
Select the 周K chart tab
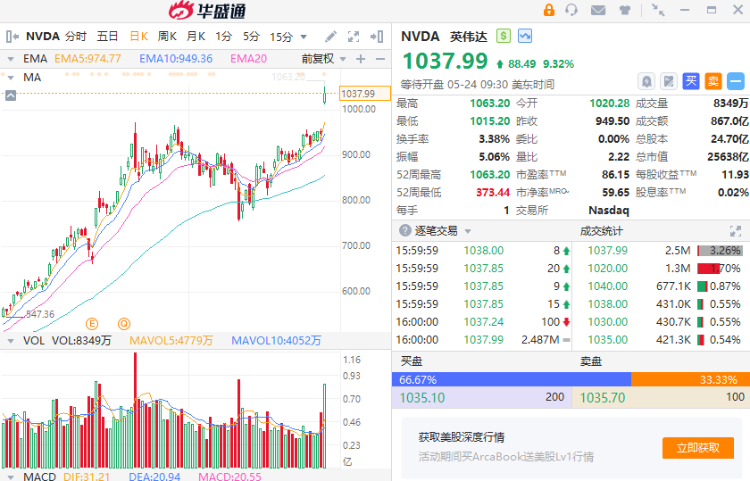[x=167, y=36]
